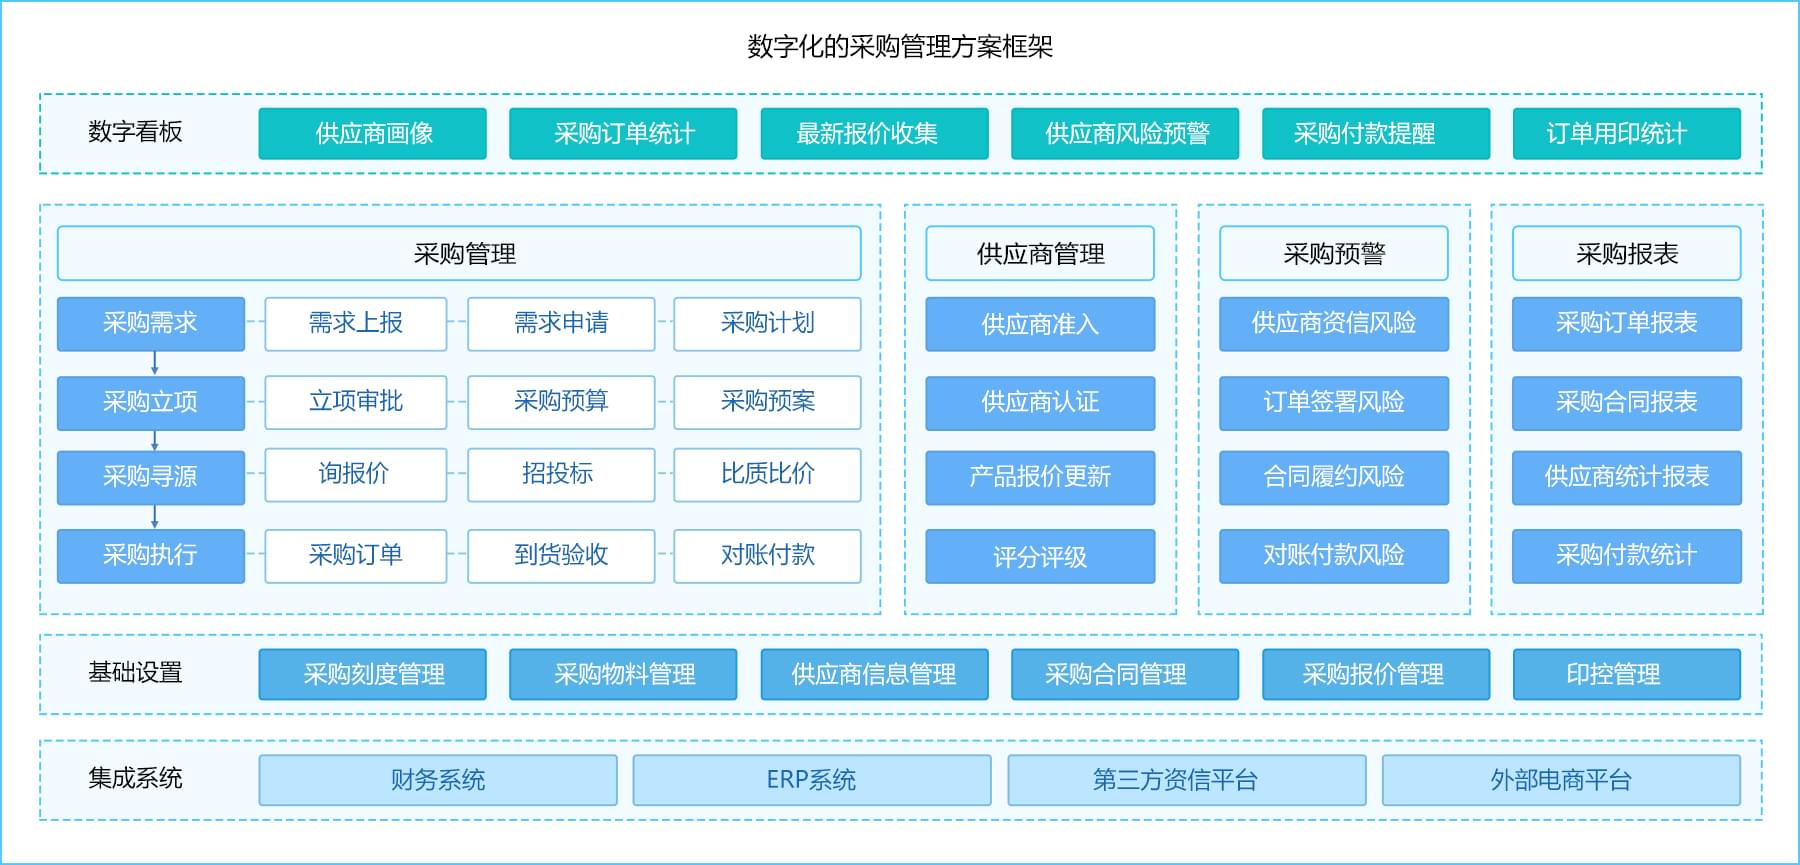Click the 评分评级 block
The height and width of the screenshot is (865, 1800).
[x=1040, y=557]
